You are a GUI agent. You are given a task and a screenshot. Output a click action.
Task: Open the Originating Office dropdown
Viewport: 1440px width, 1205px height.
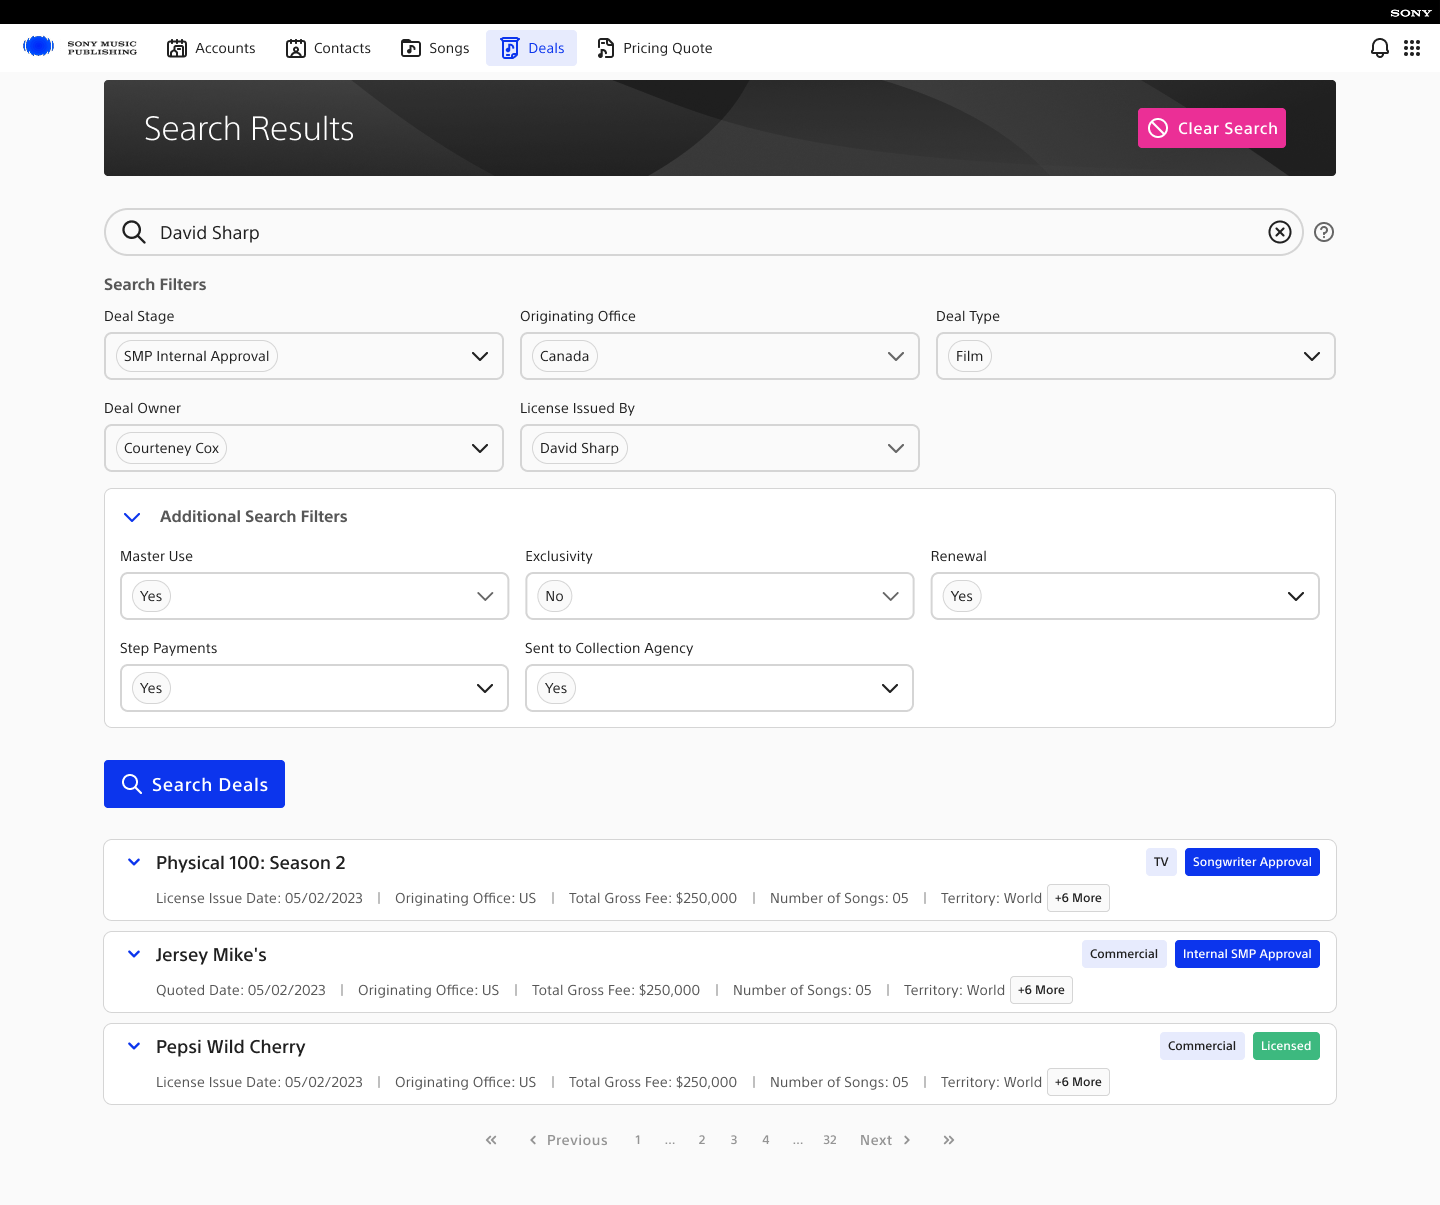(720, 356)
